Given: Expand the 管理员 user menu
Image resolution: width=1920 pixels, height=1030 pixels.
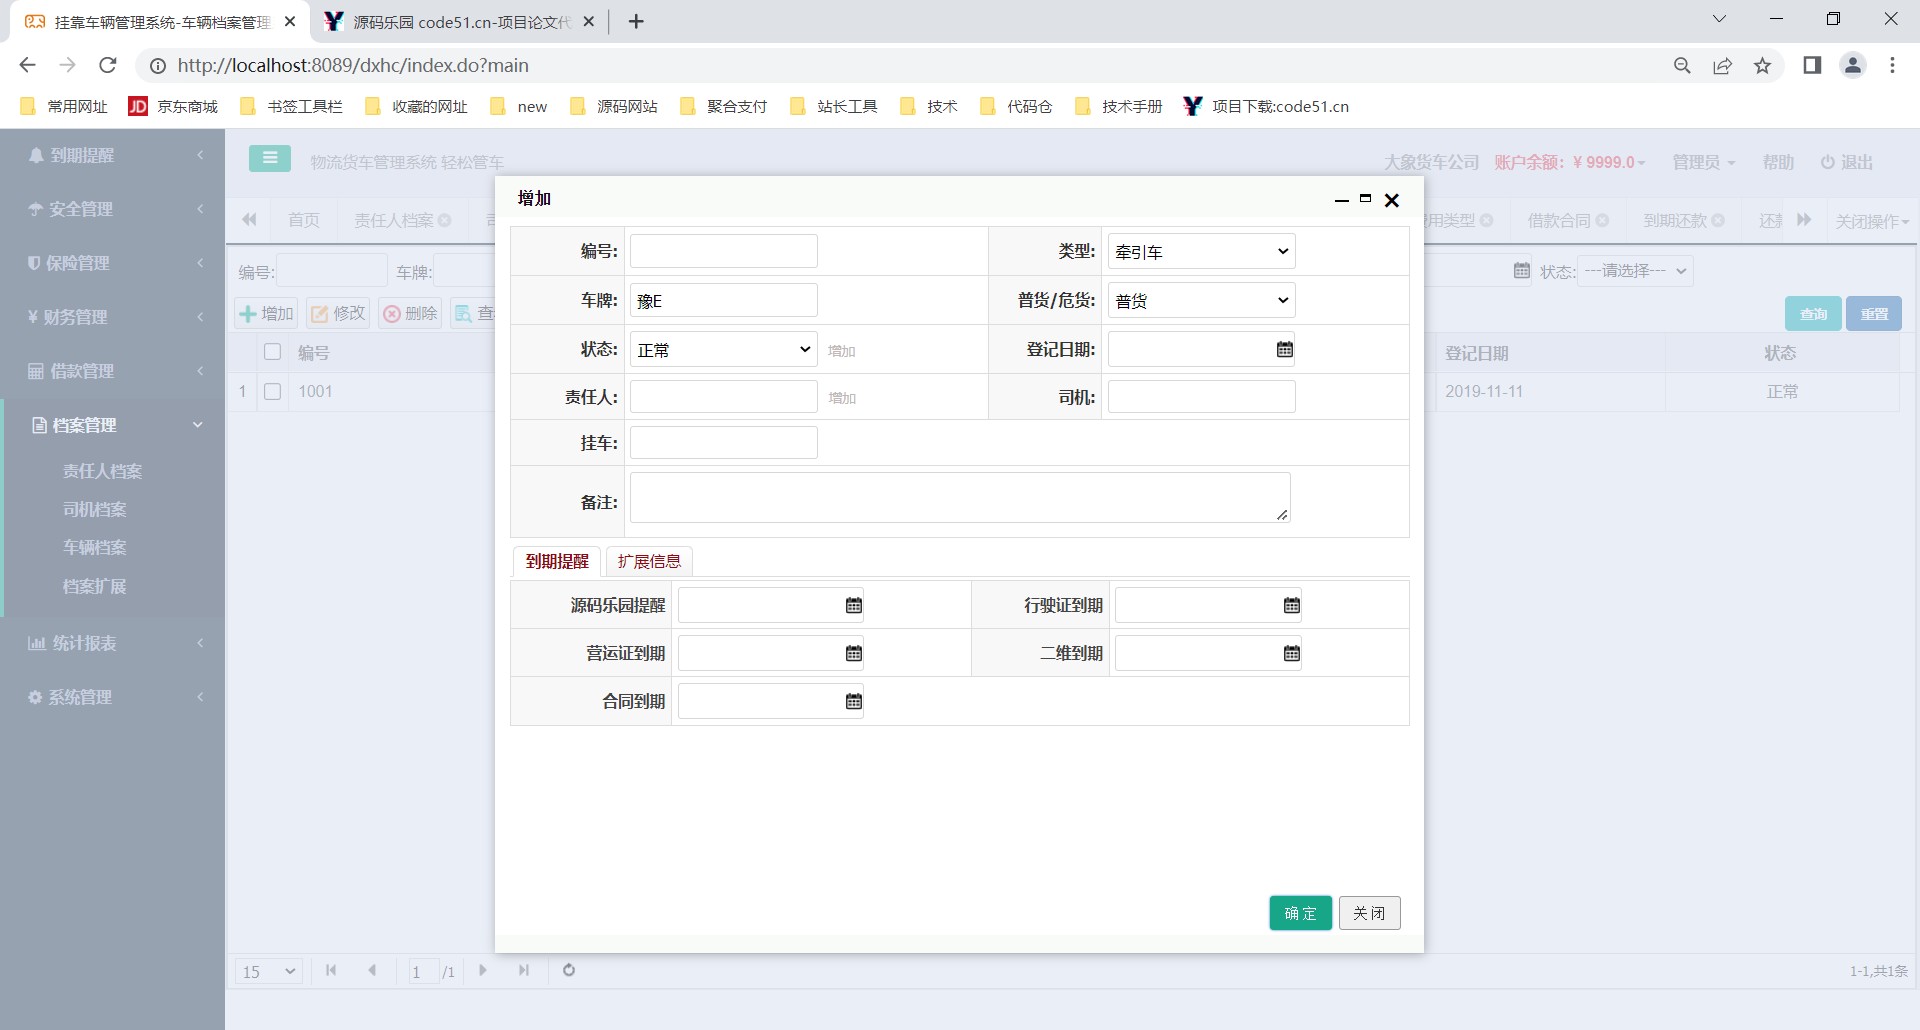Looking at the screenshot, I should 1704,162.
